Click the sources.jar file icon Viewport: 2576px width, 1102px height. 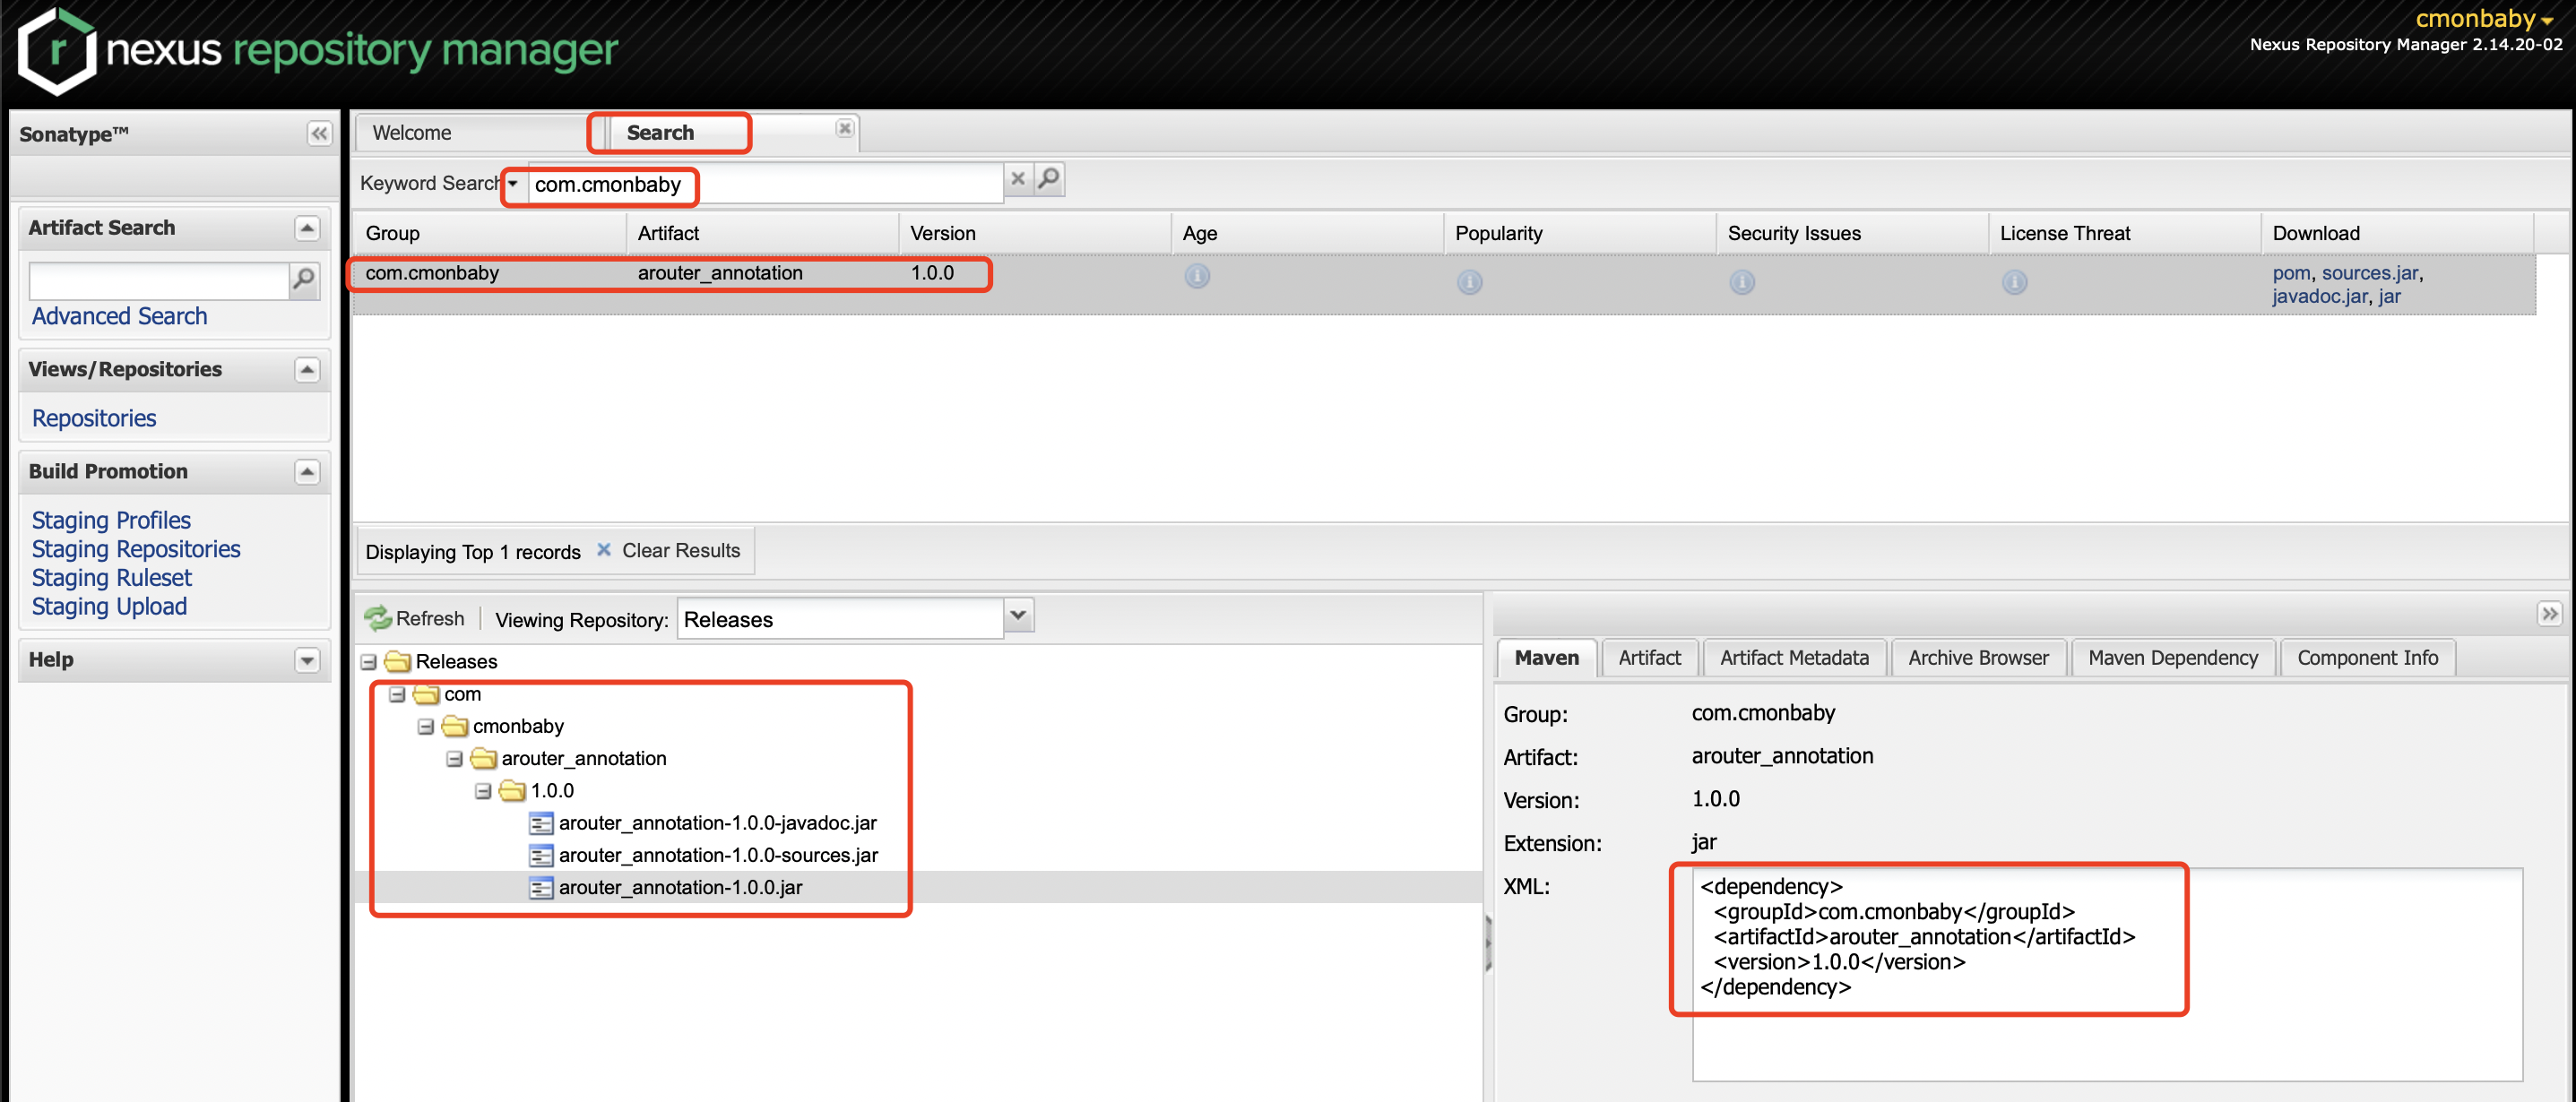coord(541,855)
